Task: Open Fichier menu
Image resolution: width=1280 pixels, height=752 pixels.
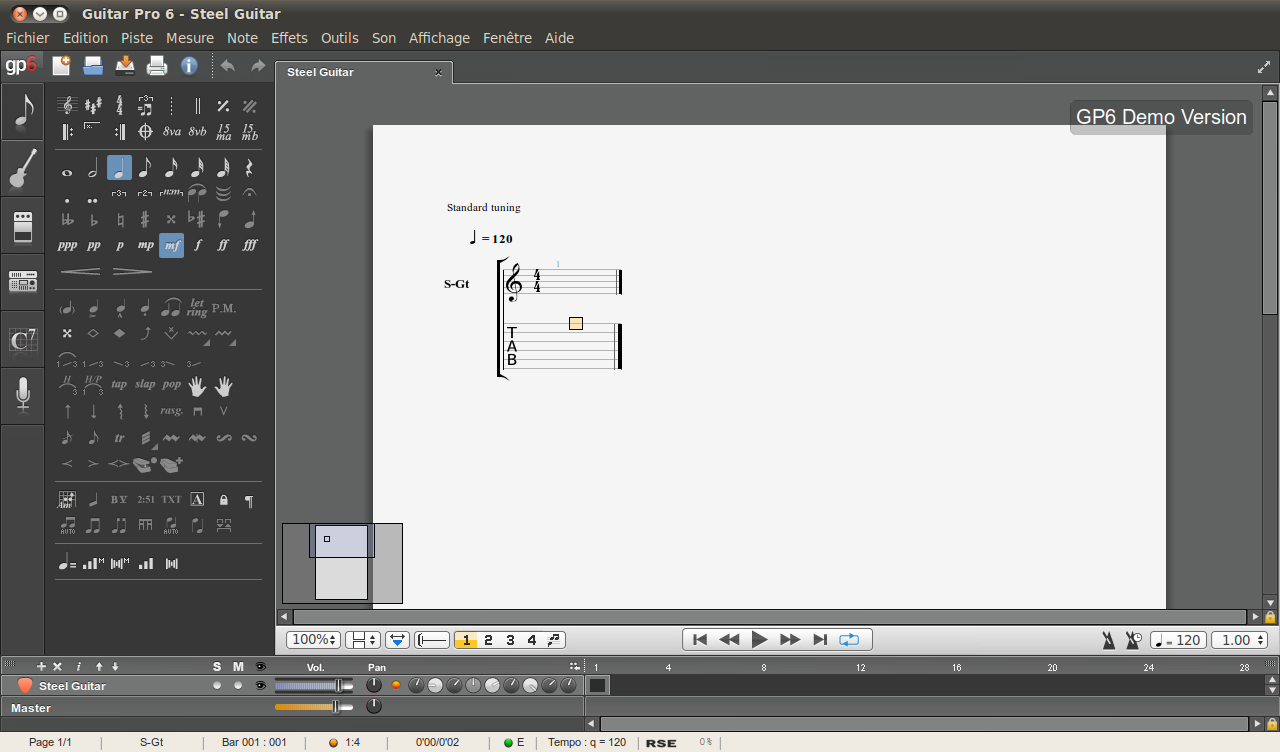Action: click(x=28, y=38)
